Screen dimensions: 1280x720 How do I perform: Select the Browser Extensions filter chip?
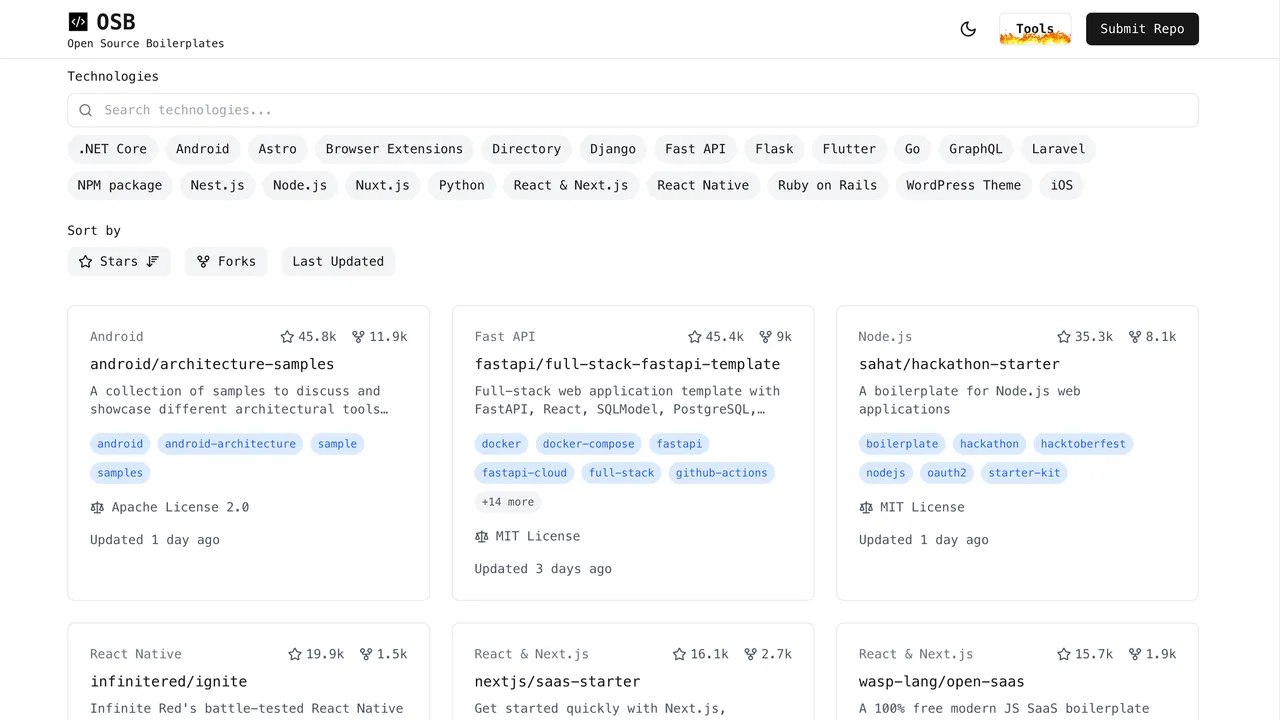point(394,149)
